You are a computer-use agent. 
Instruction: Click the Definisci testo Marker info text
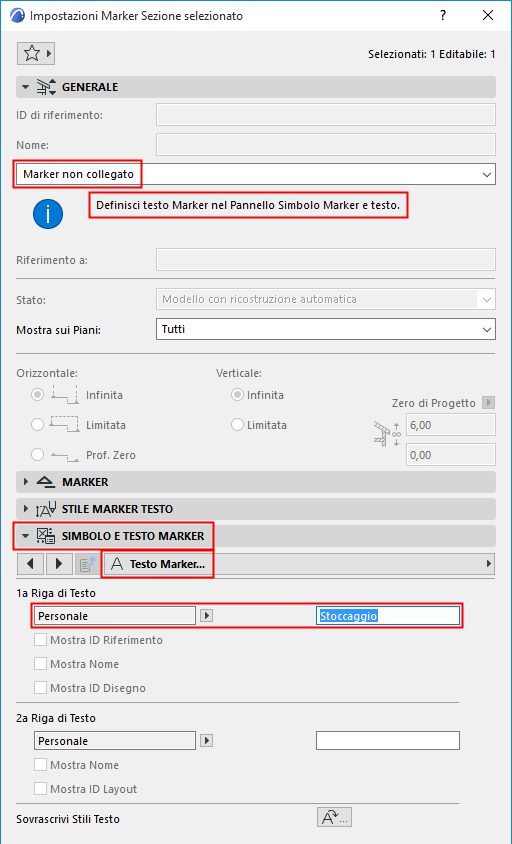pos(248,205)
